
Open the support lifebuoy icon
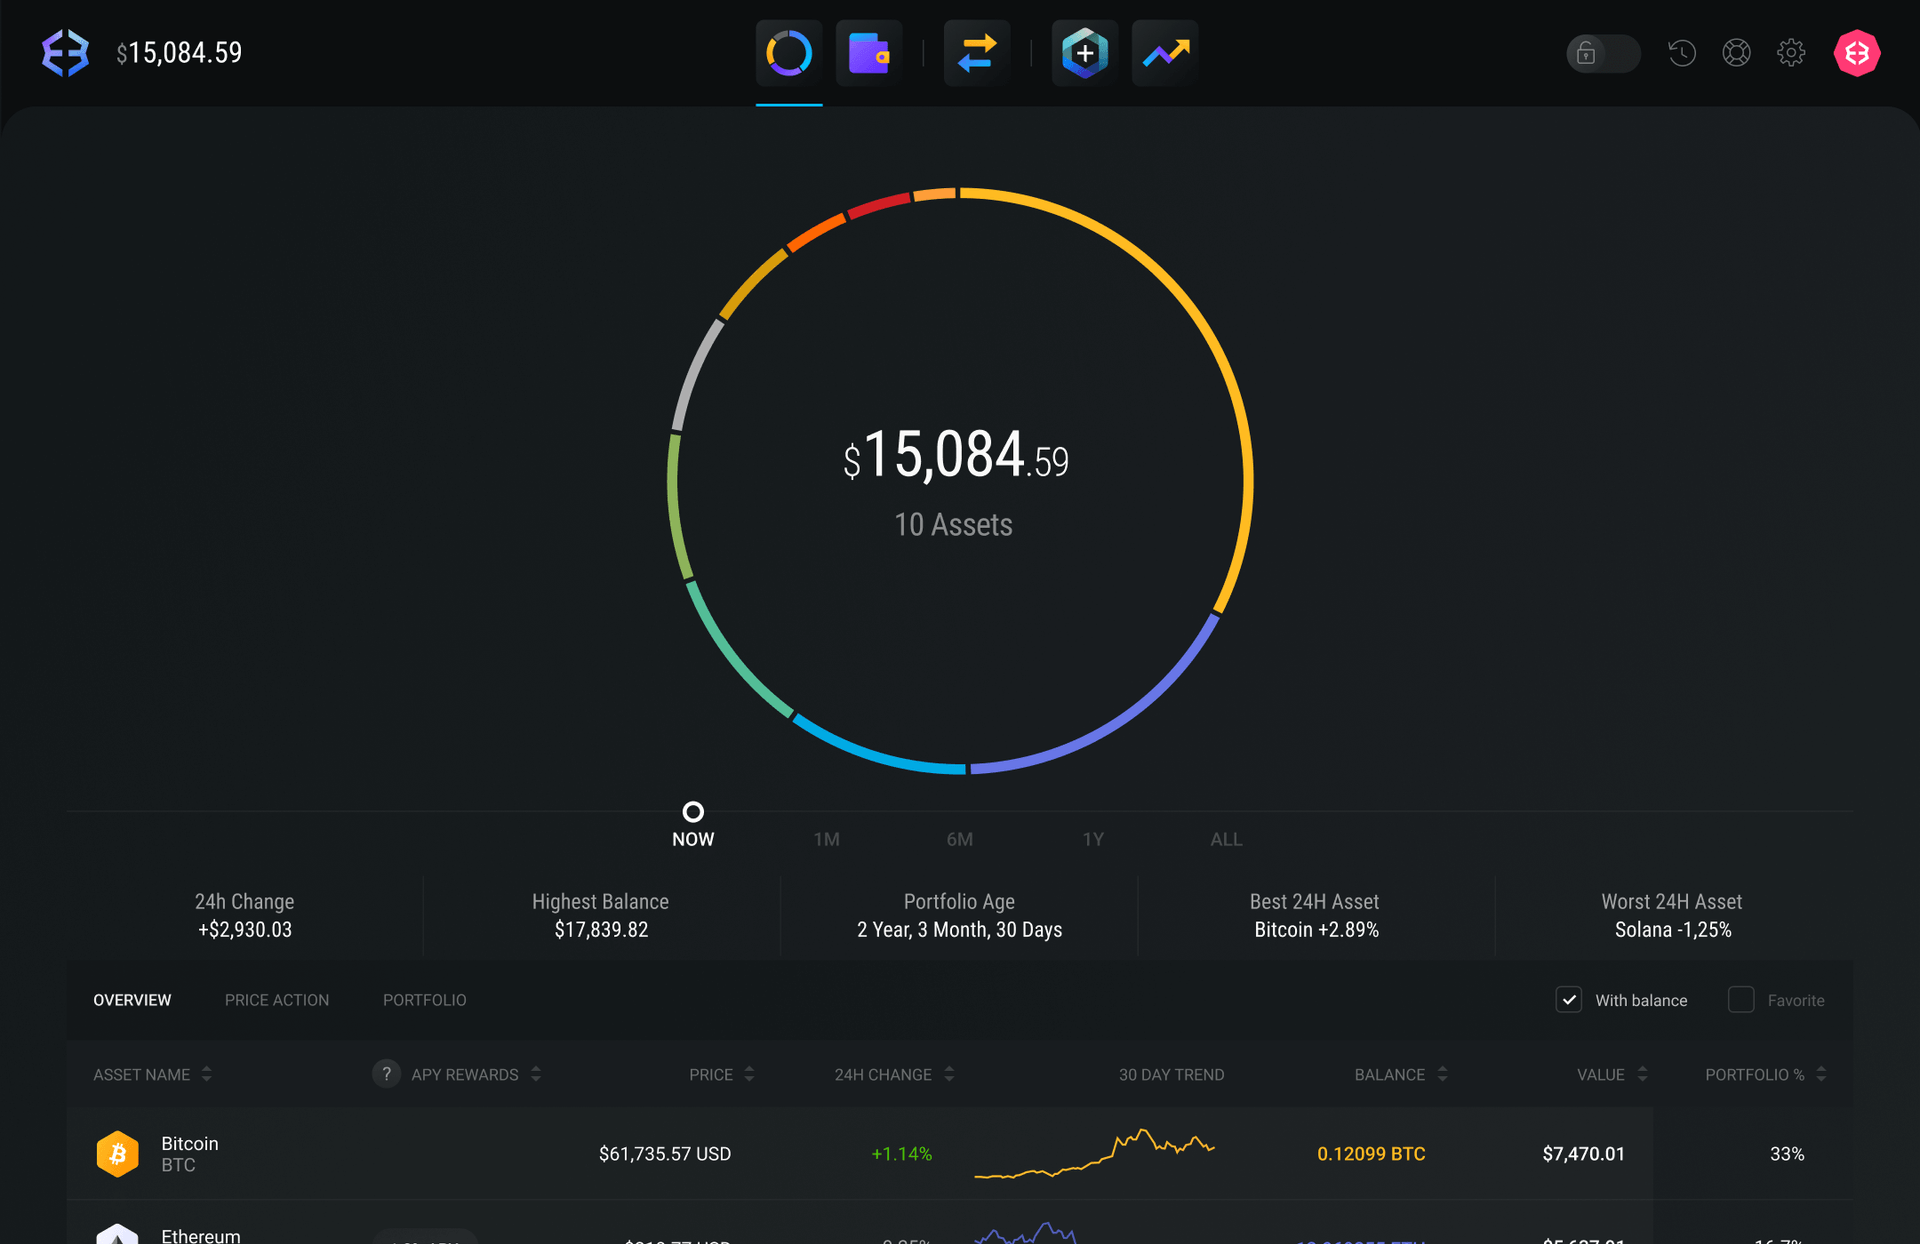pyautogui.click(x=1736, y=53)
